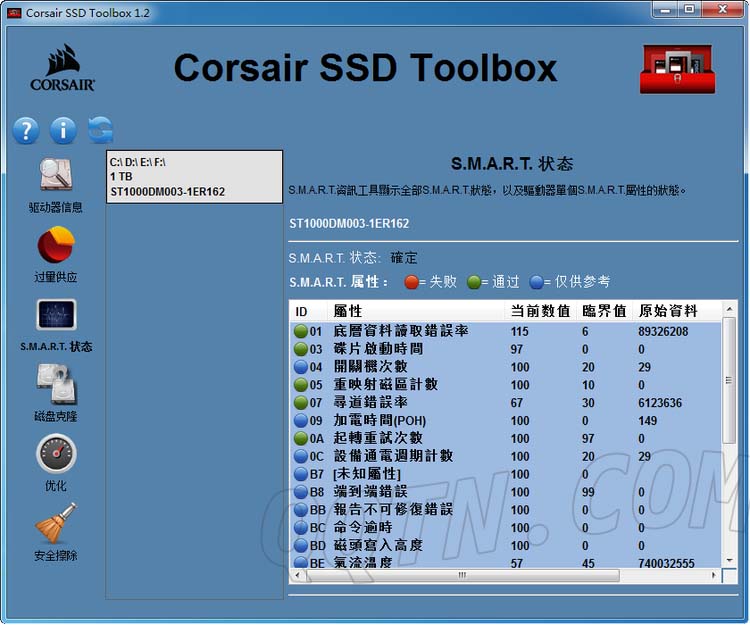The width and height of the screenshot is (750, 625).
Task: Open the 优化 optimize gauge icon
Action: pos(56,454)
